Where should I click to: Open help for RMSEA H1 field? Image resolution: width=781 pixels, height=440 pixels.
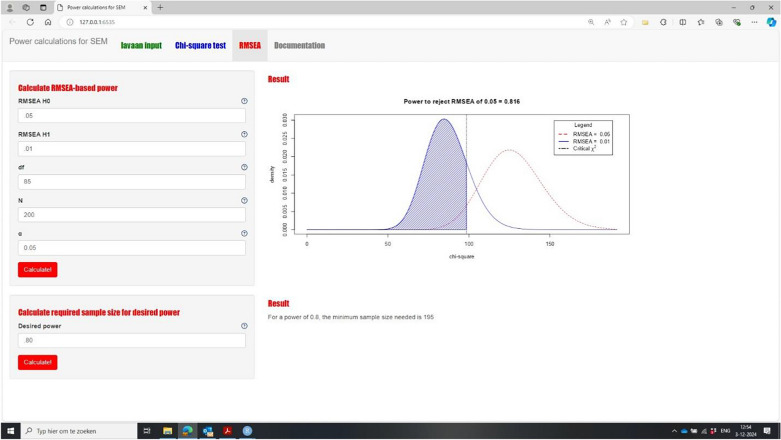[244, 134]
